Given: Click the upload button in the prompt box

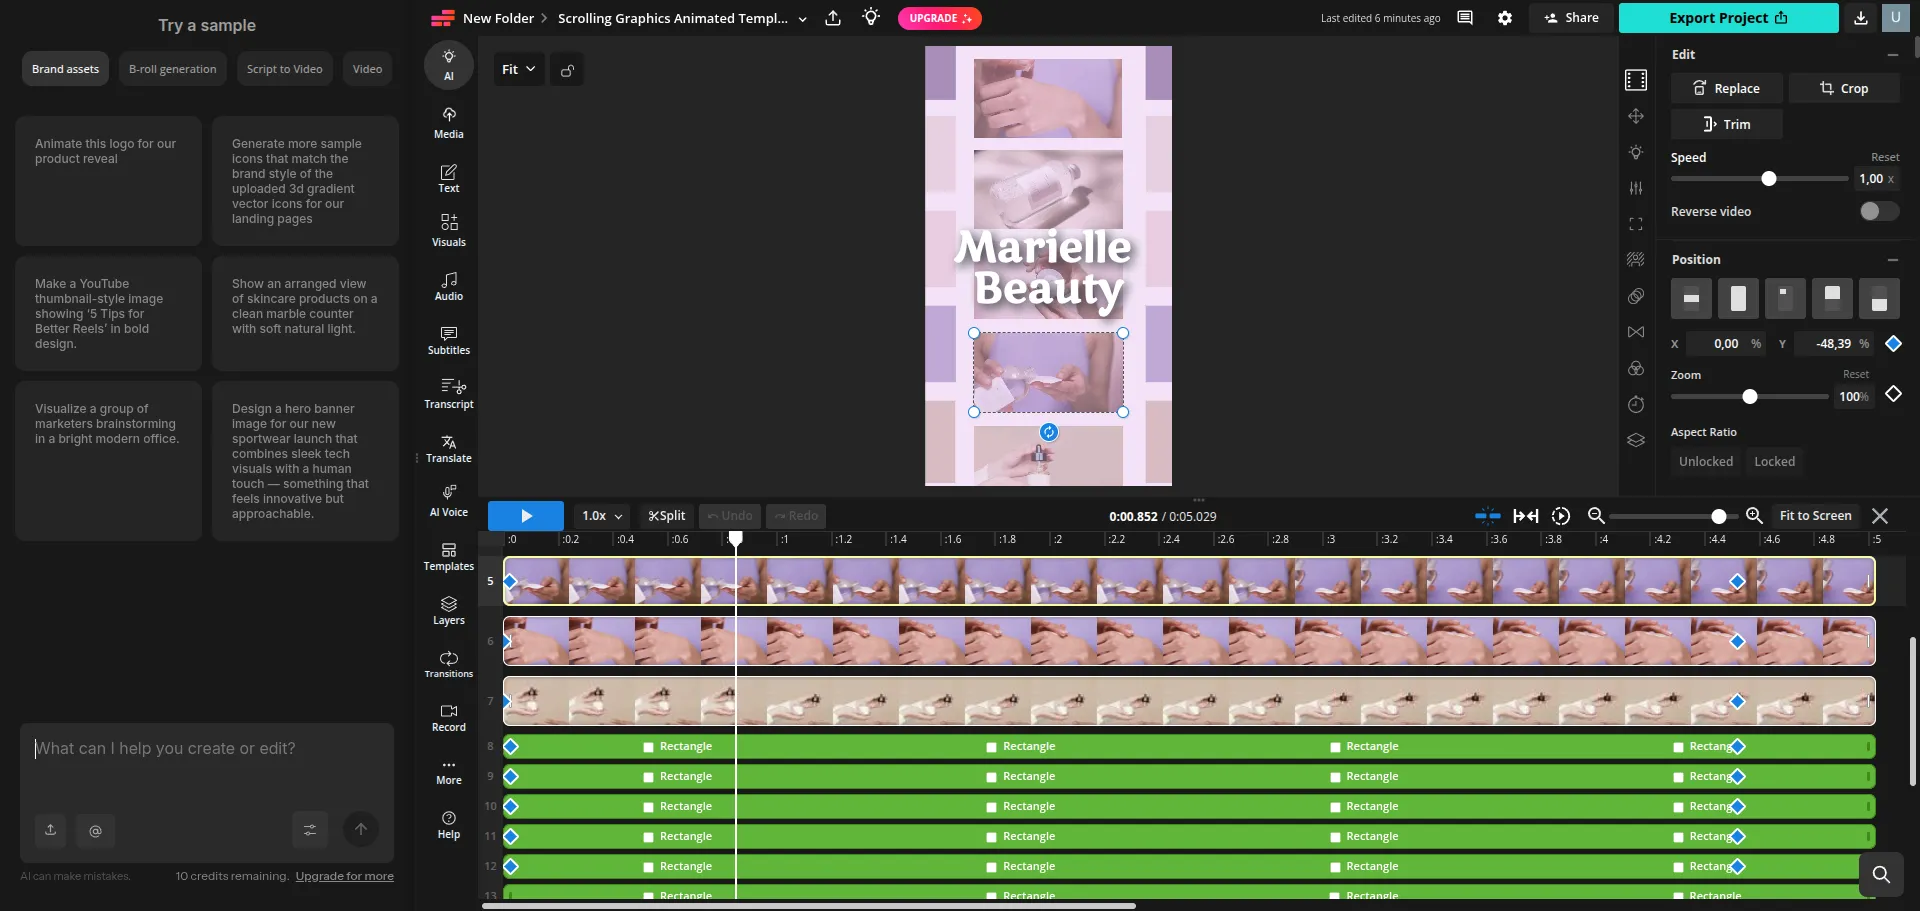Looking at the screenshot, I should click(50, 830).
